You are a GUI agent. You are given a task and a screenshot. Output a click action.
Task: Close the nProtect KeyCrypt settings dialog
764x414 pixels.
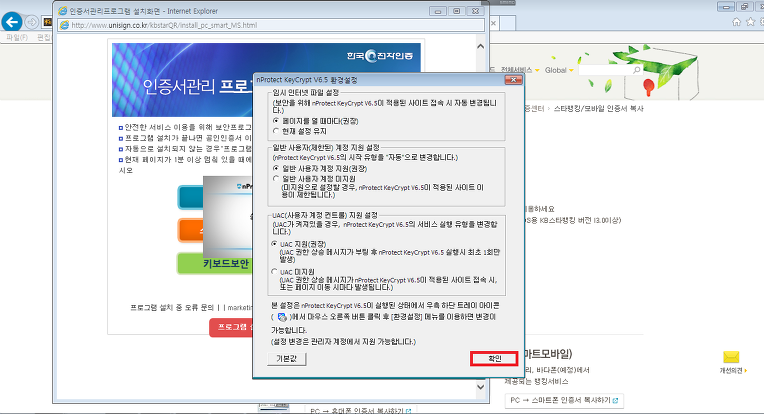(x=513, y=79)
